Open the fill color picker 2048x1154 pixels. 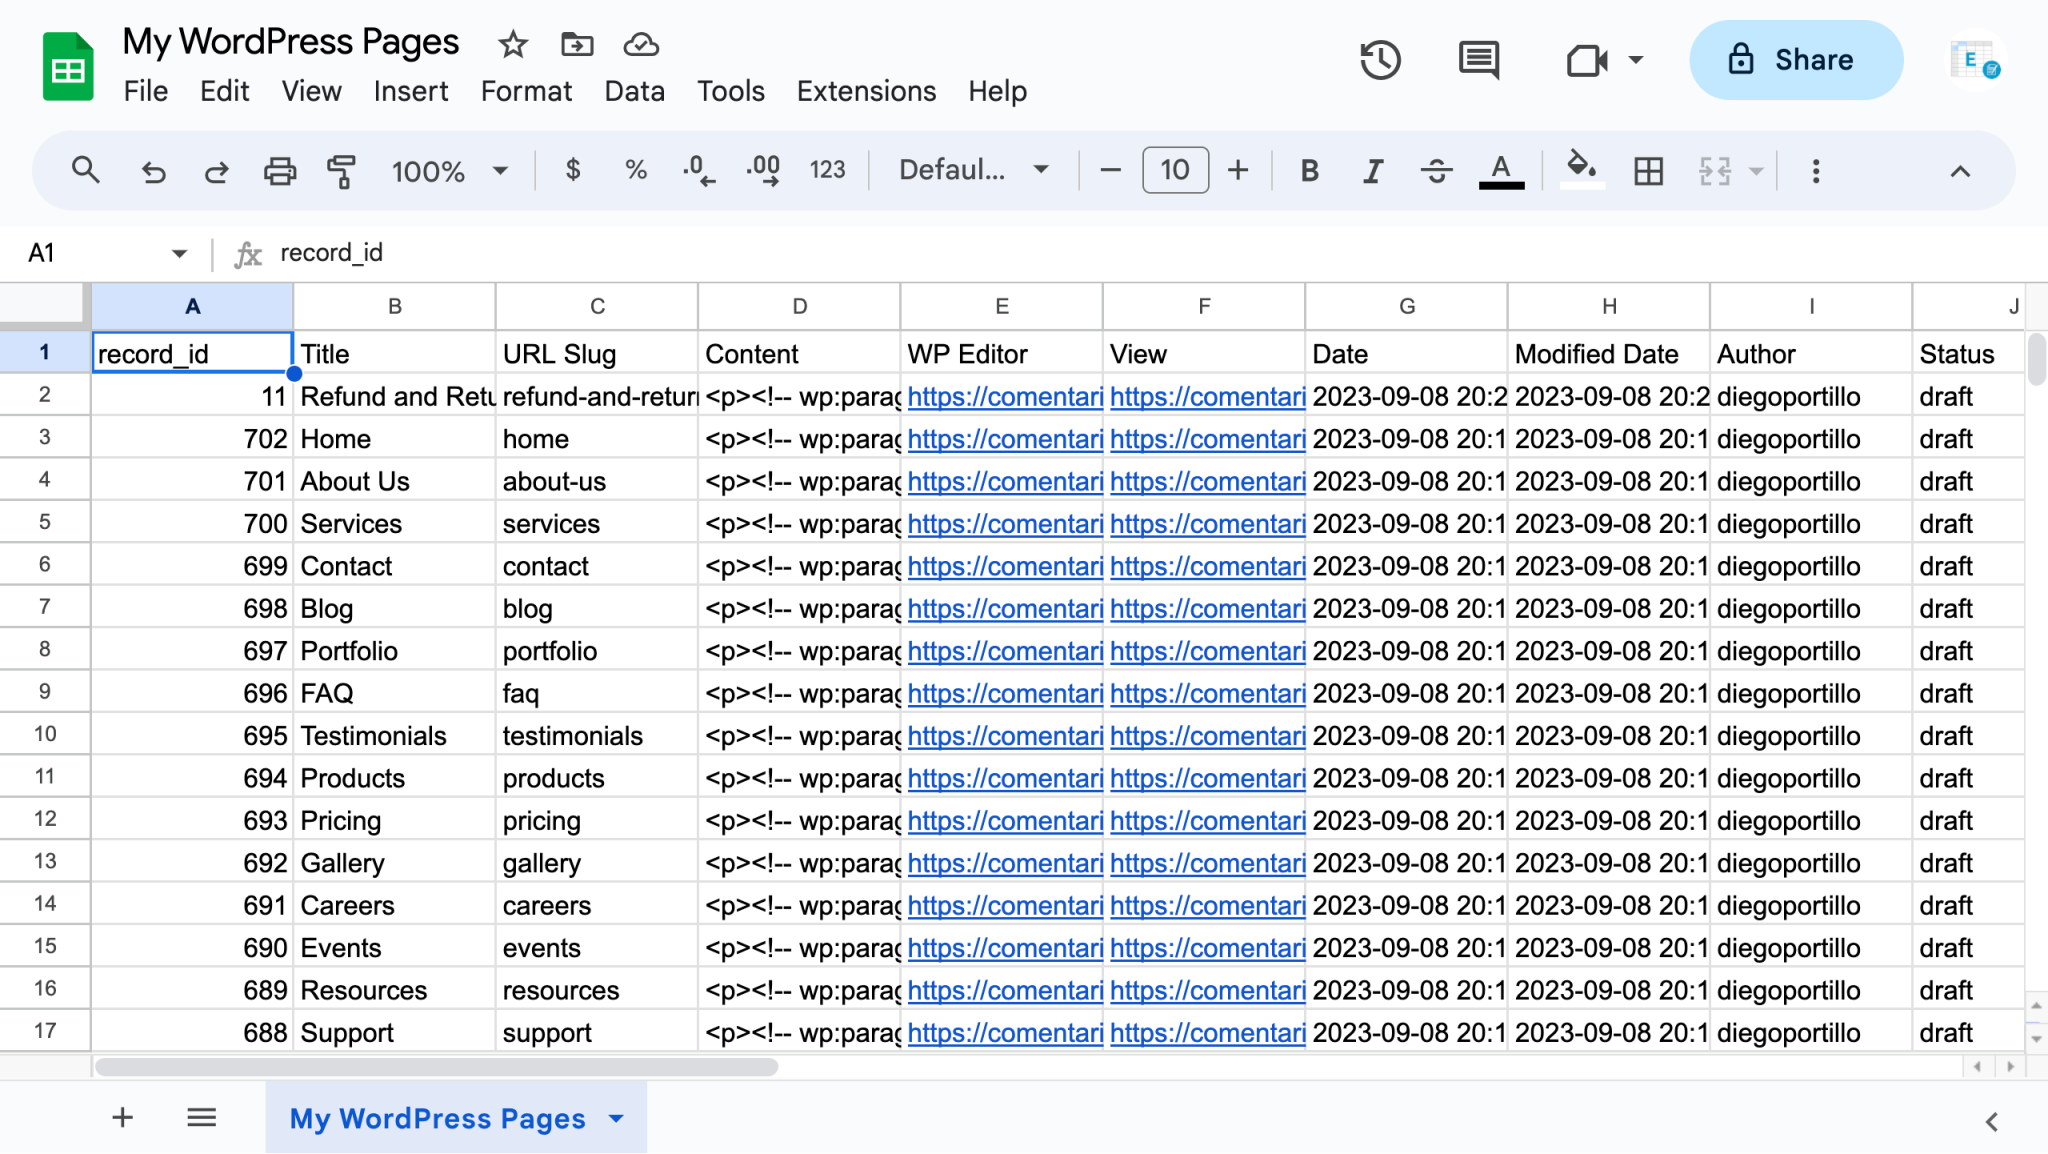tap(1581, 170)
